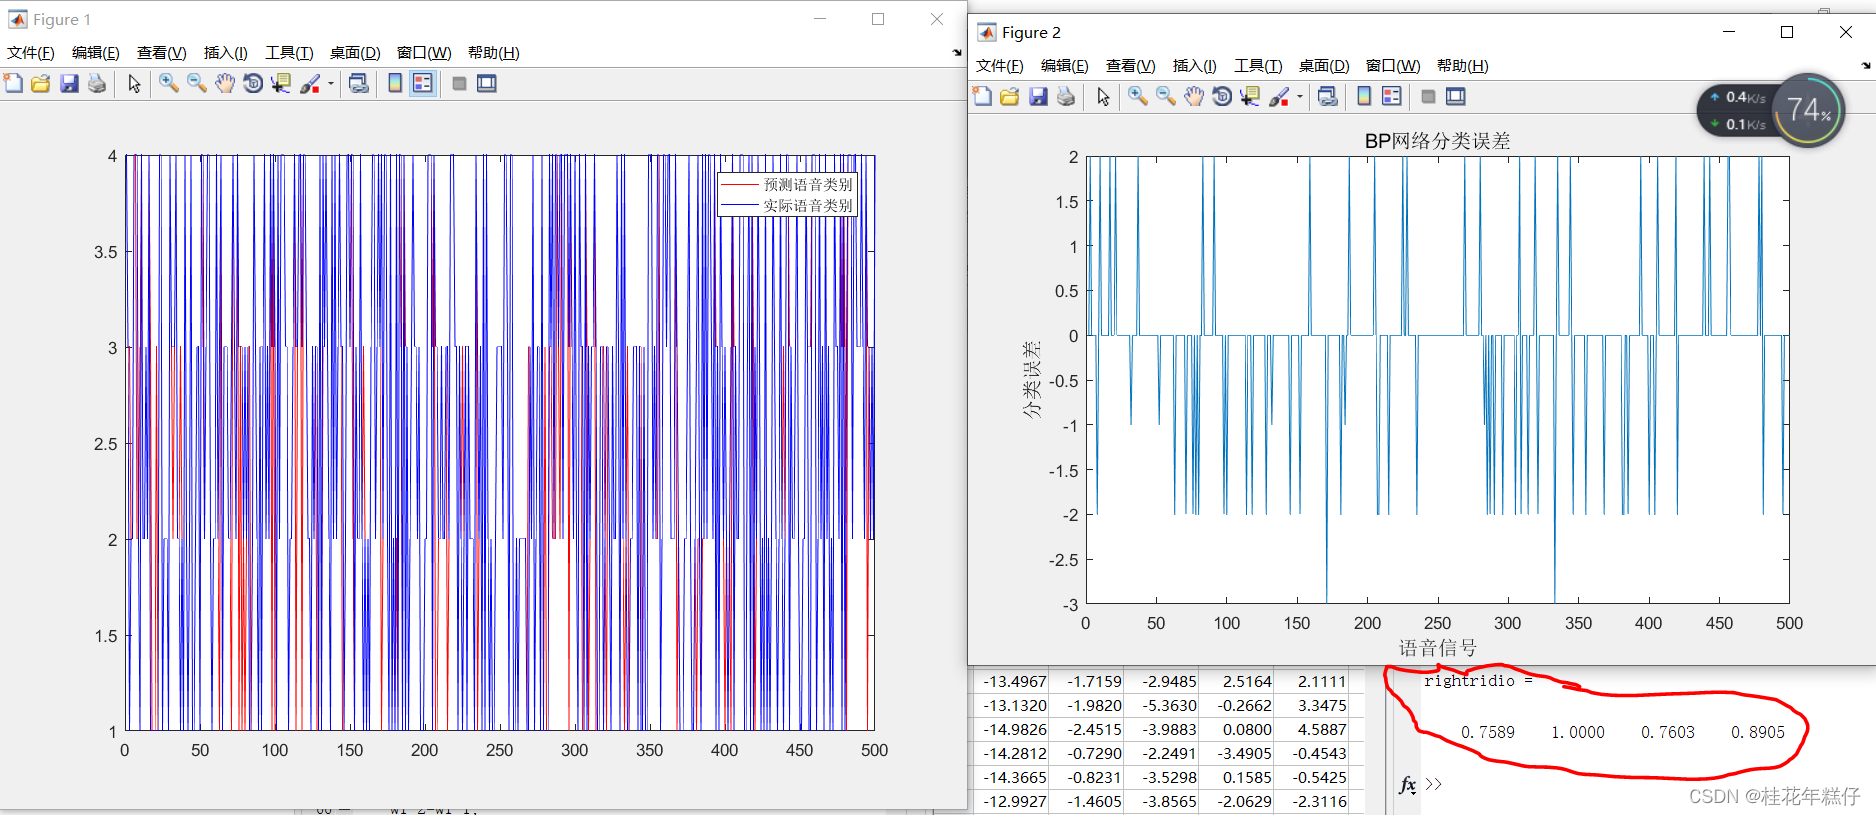The image size is (1876, 815).
Task: Select Brush data tool in Figure 1
Action: (x=310, y=83)
